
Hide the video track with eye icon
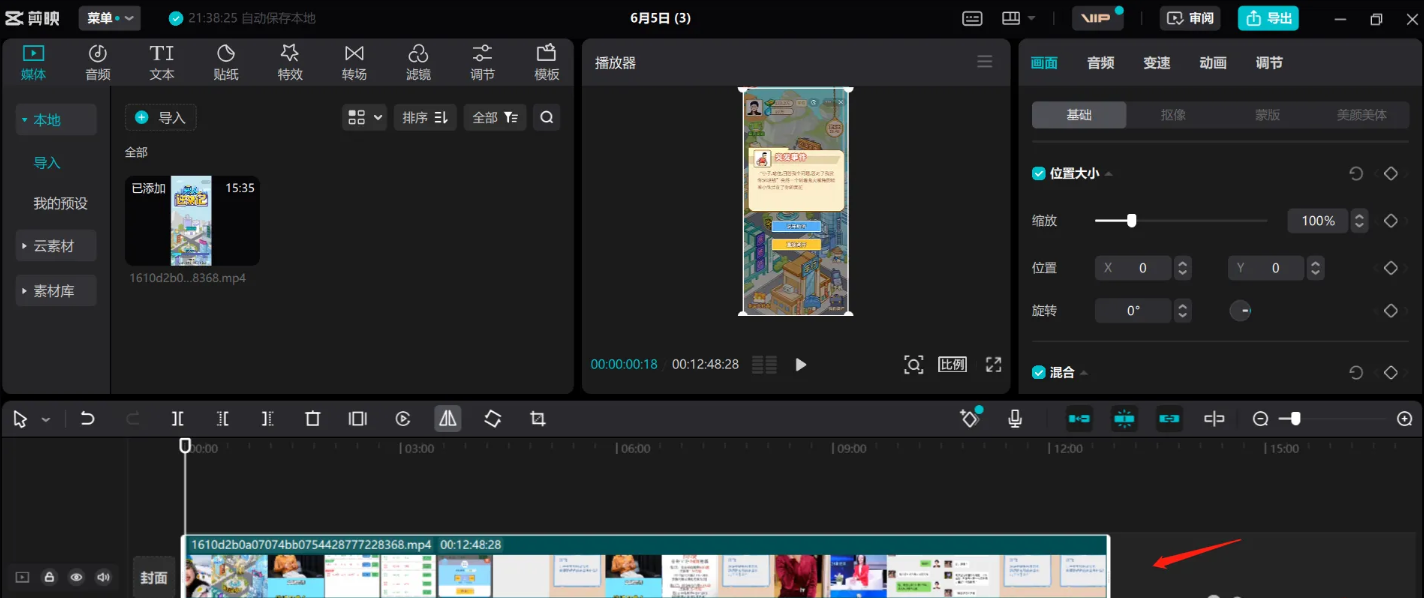click(76, 577)
